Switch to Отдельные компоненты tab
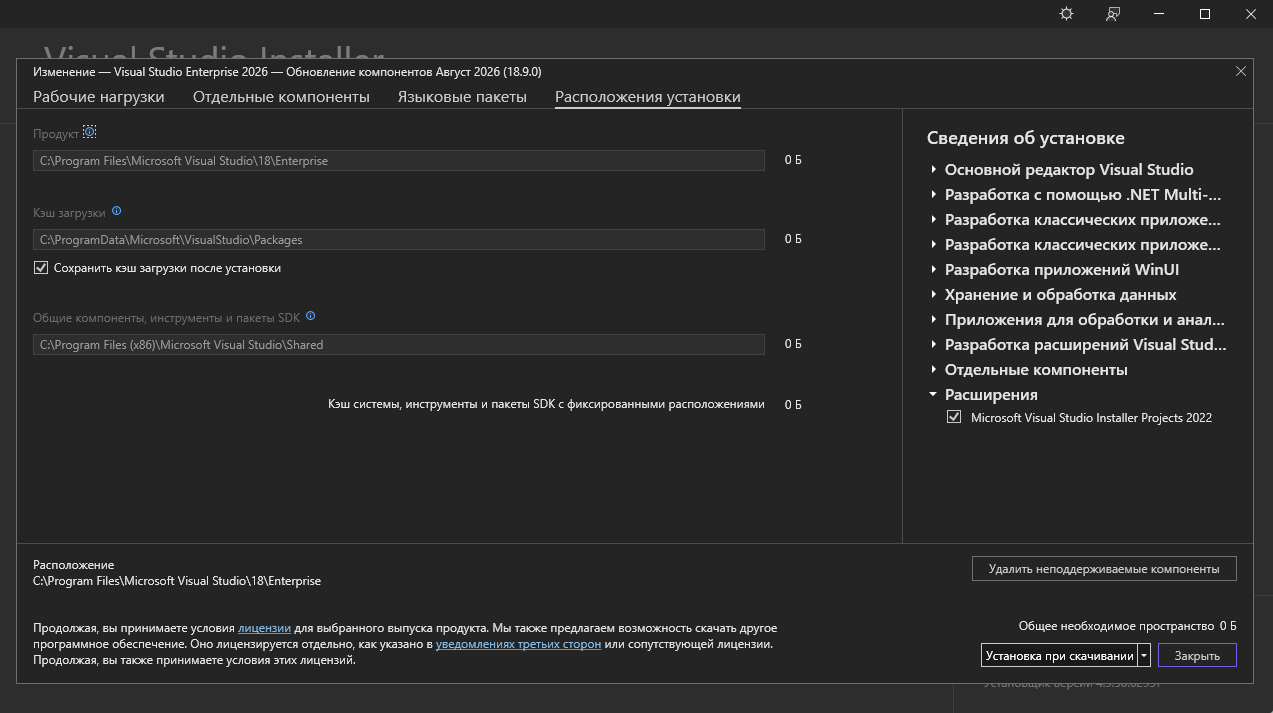Viewport: 1273px width, 713px height. point(281,97)
